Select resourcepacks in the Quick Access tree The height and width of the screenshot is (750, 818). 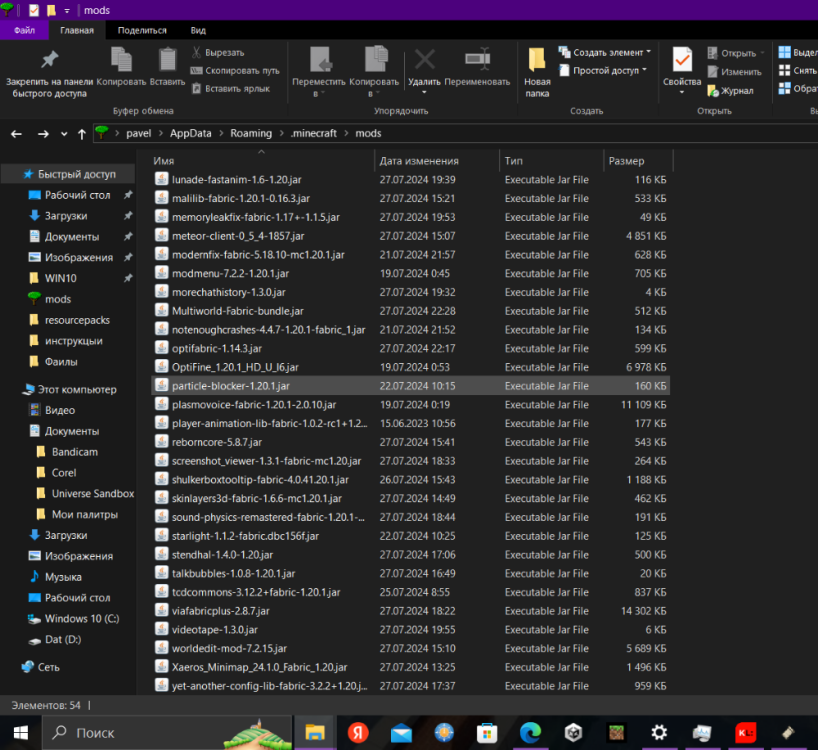[x=77, y=320]
